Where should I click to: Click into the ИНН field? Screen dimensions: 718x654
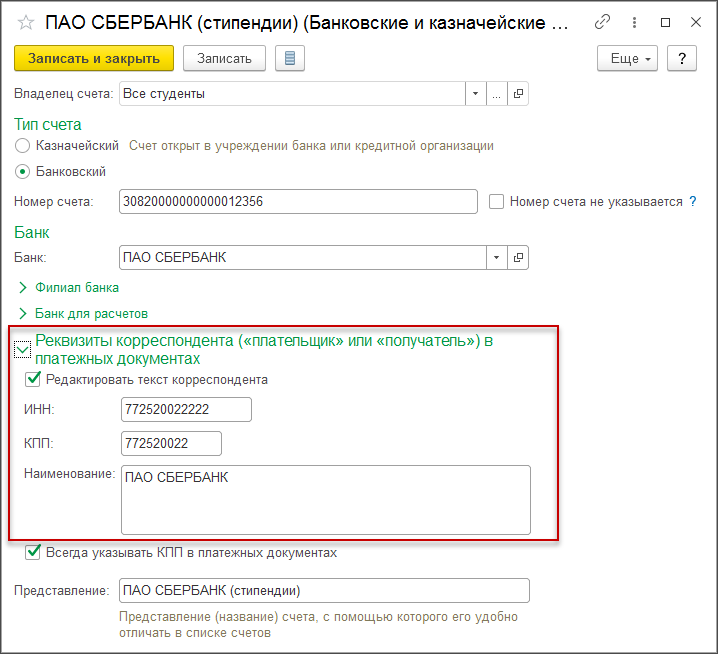tap(186, 409)
